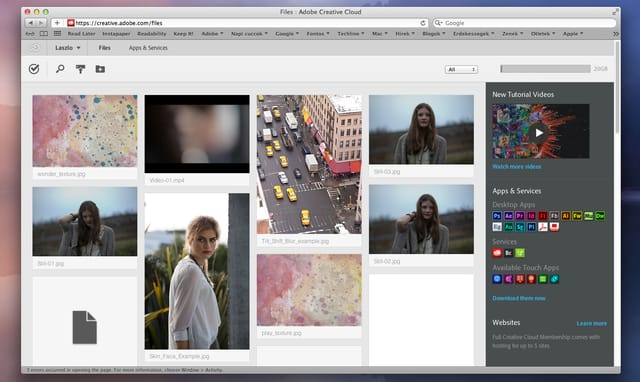
Task: Switch to the Files tab
Action: pos(104,48)
